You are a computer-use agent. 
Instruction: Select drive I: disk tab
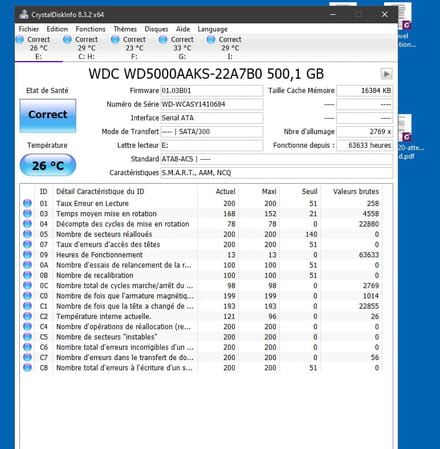(230, 48)
